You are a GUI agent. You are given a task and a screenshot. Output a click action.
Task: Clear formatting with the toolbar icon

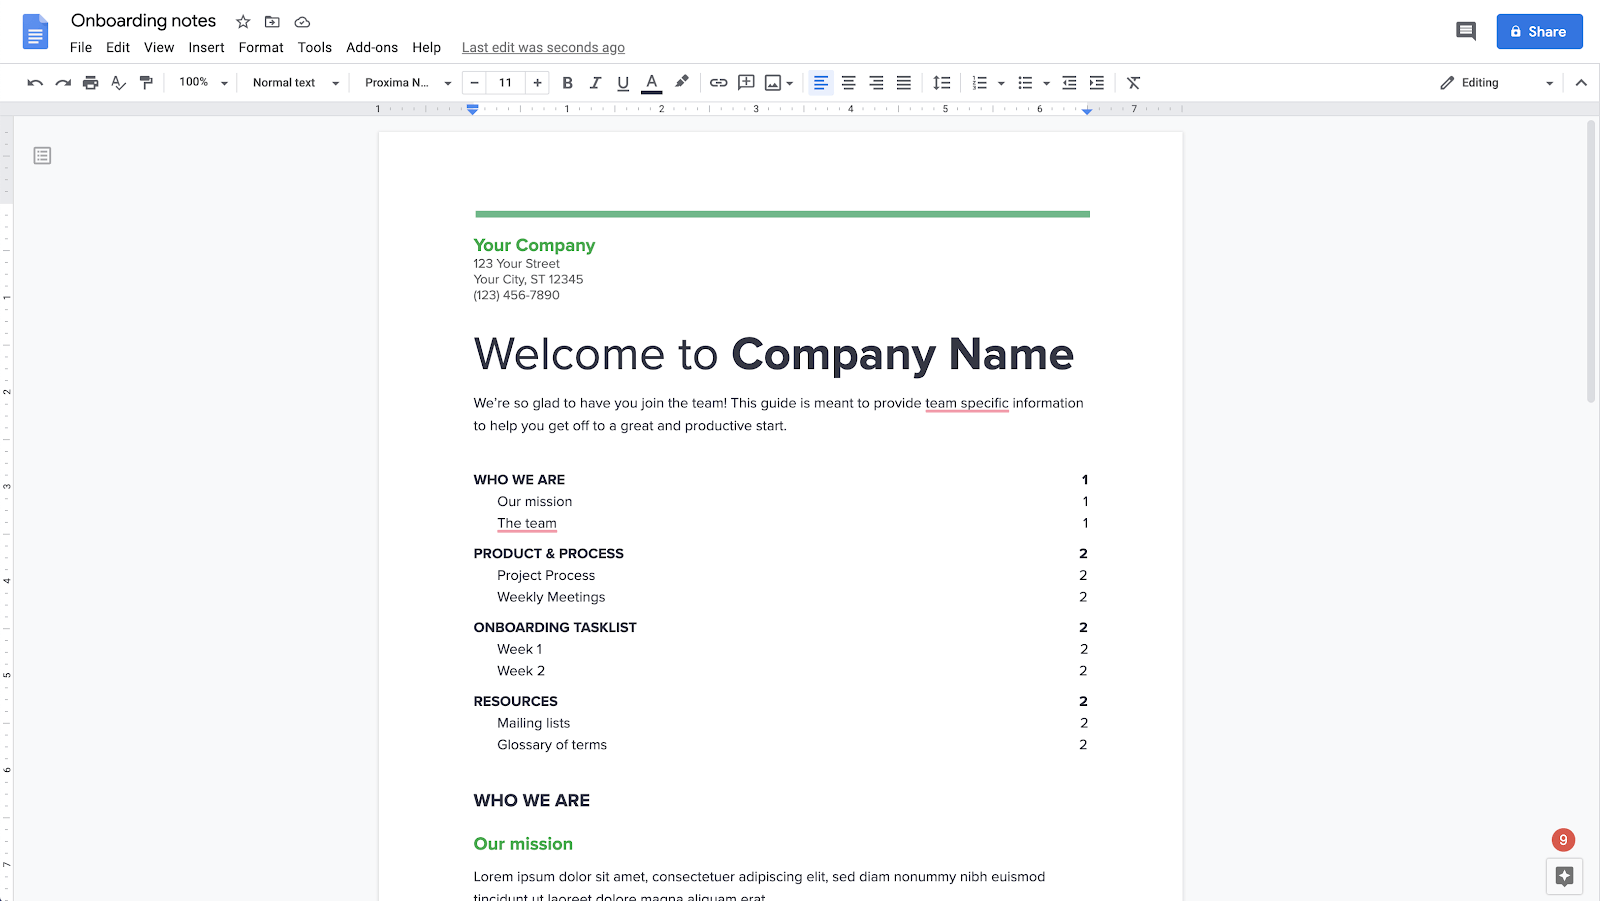point(1133,83)
